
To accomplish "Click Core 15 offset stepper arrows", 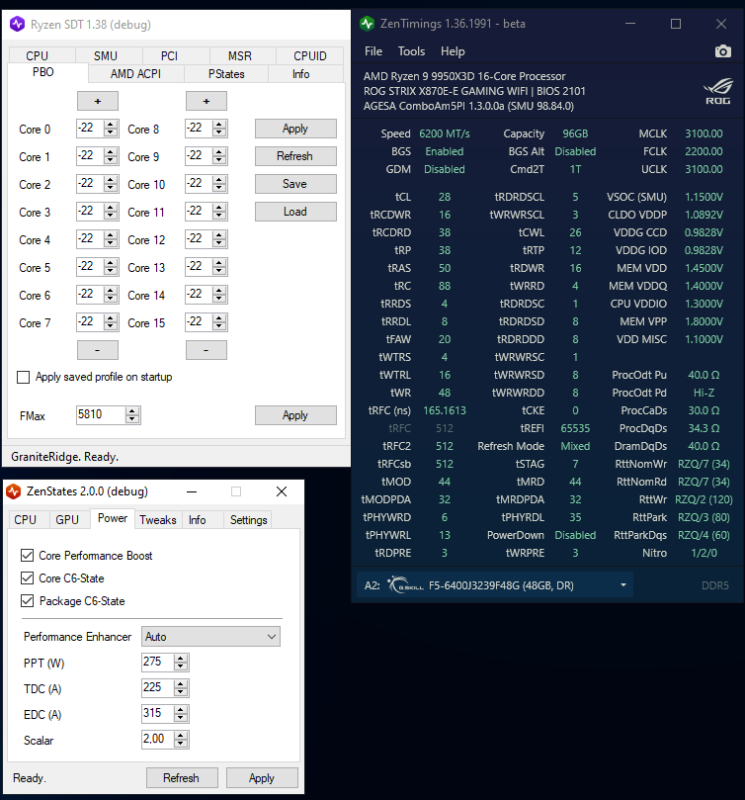I will point(219,322).
